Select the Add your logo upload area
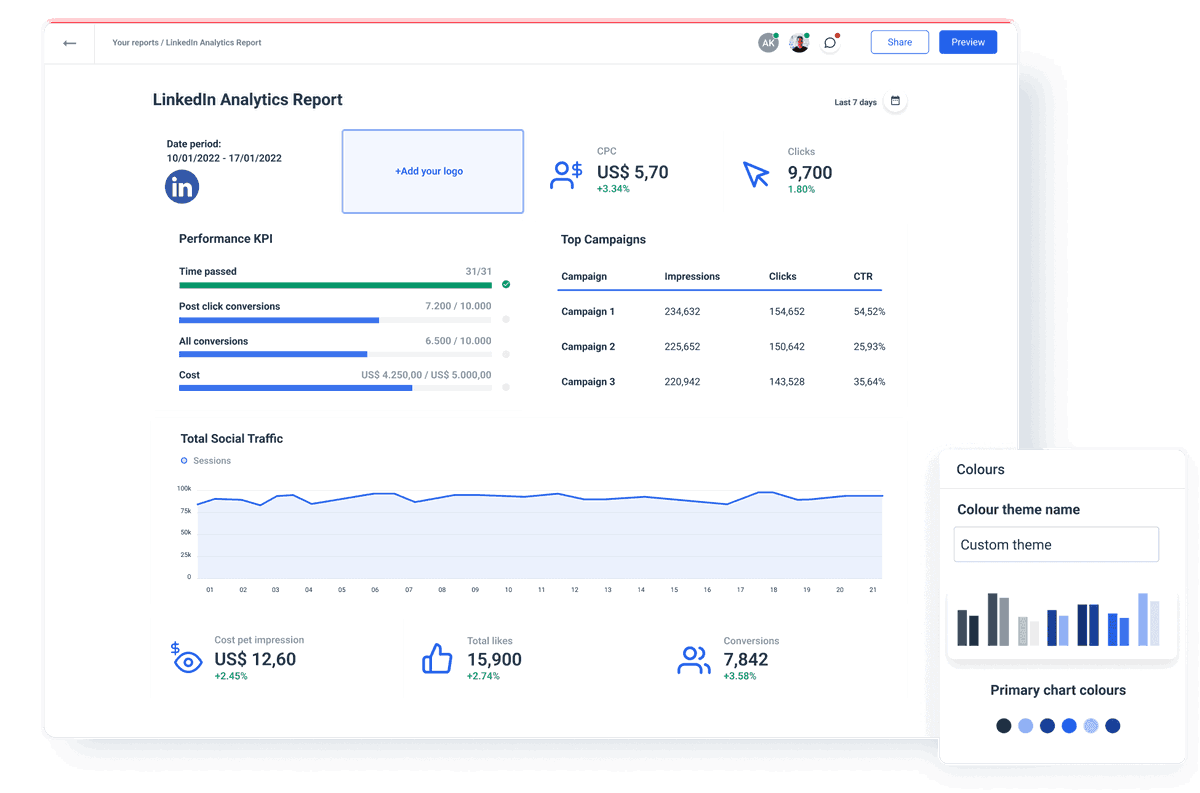 click(x=432, y=171)
